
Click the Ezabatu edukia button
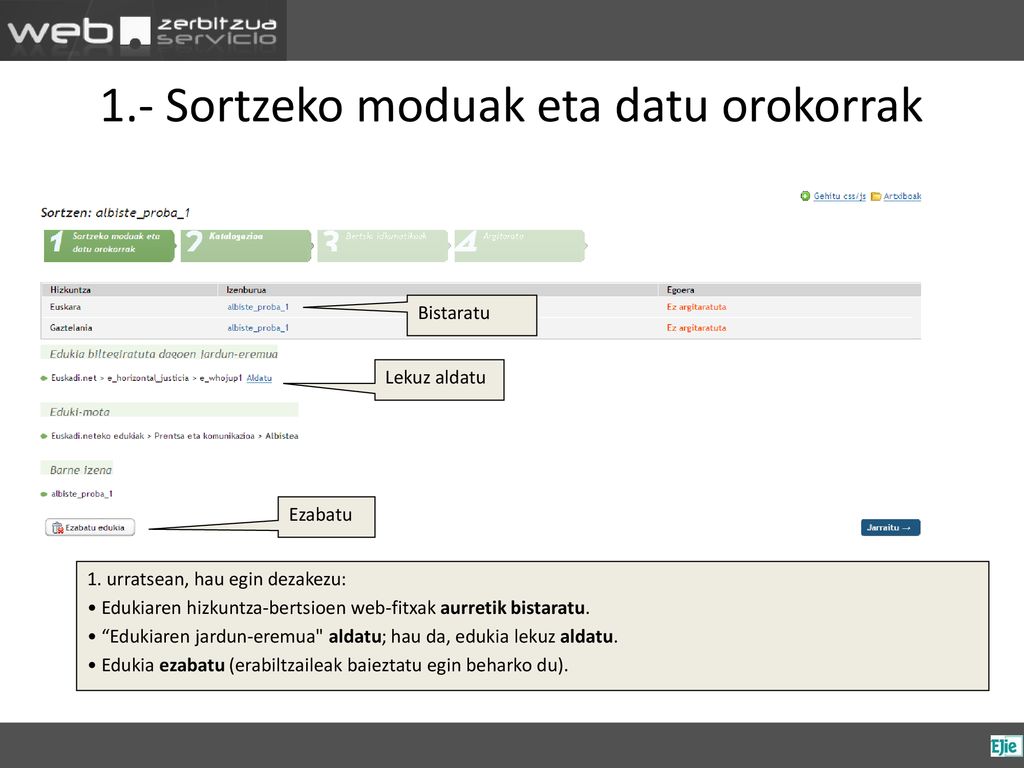[x=90, y=528]
